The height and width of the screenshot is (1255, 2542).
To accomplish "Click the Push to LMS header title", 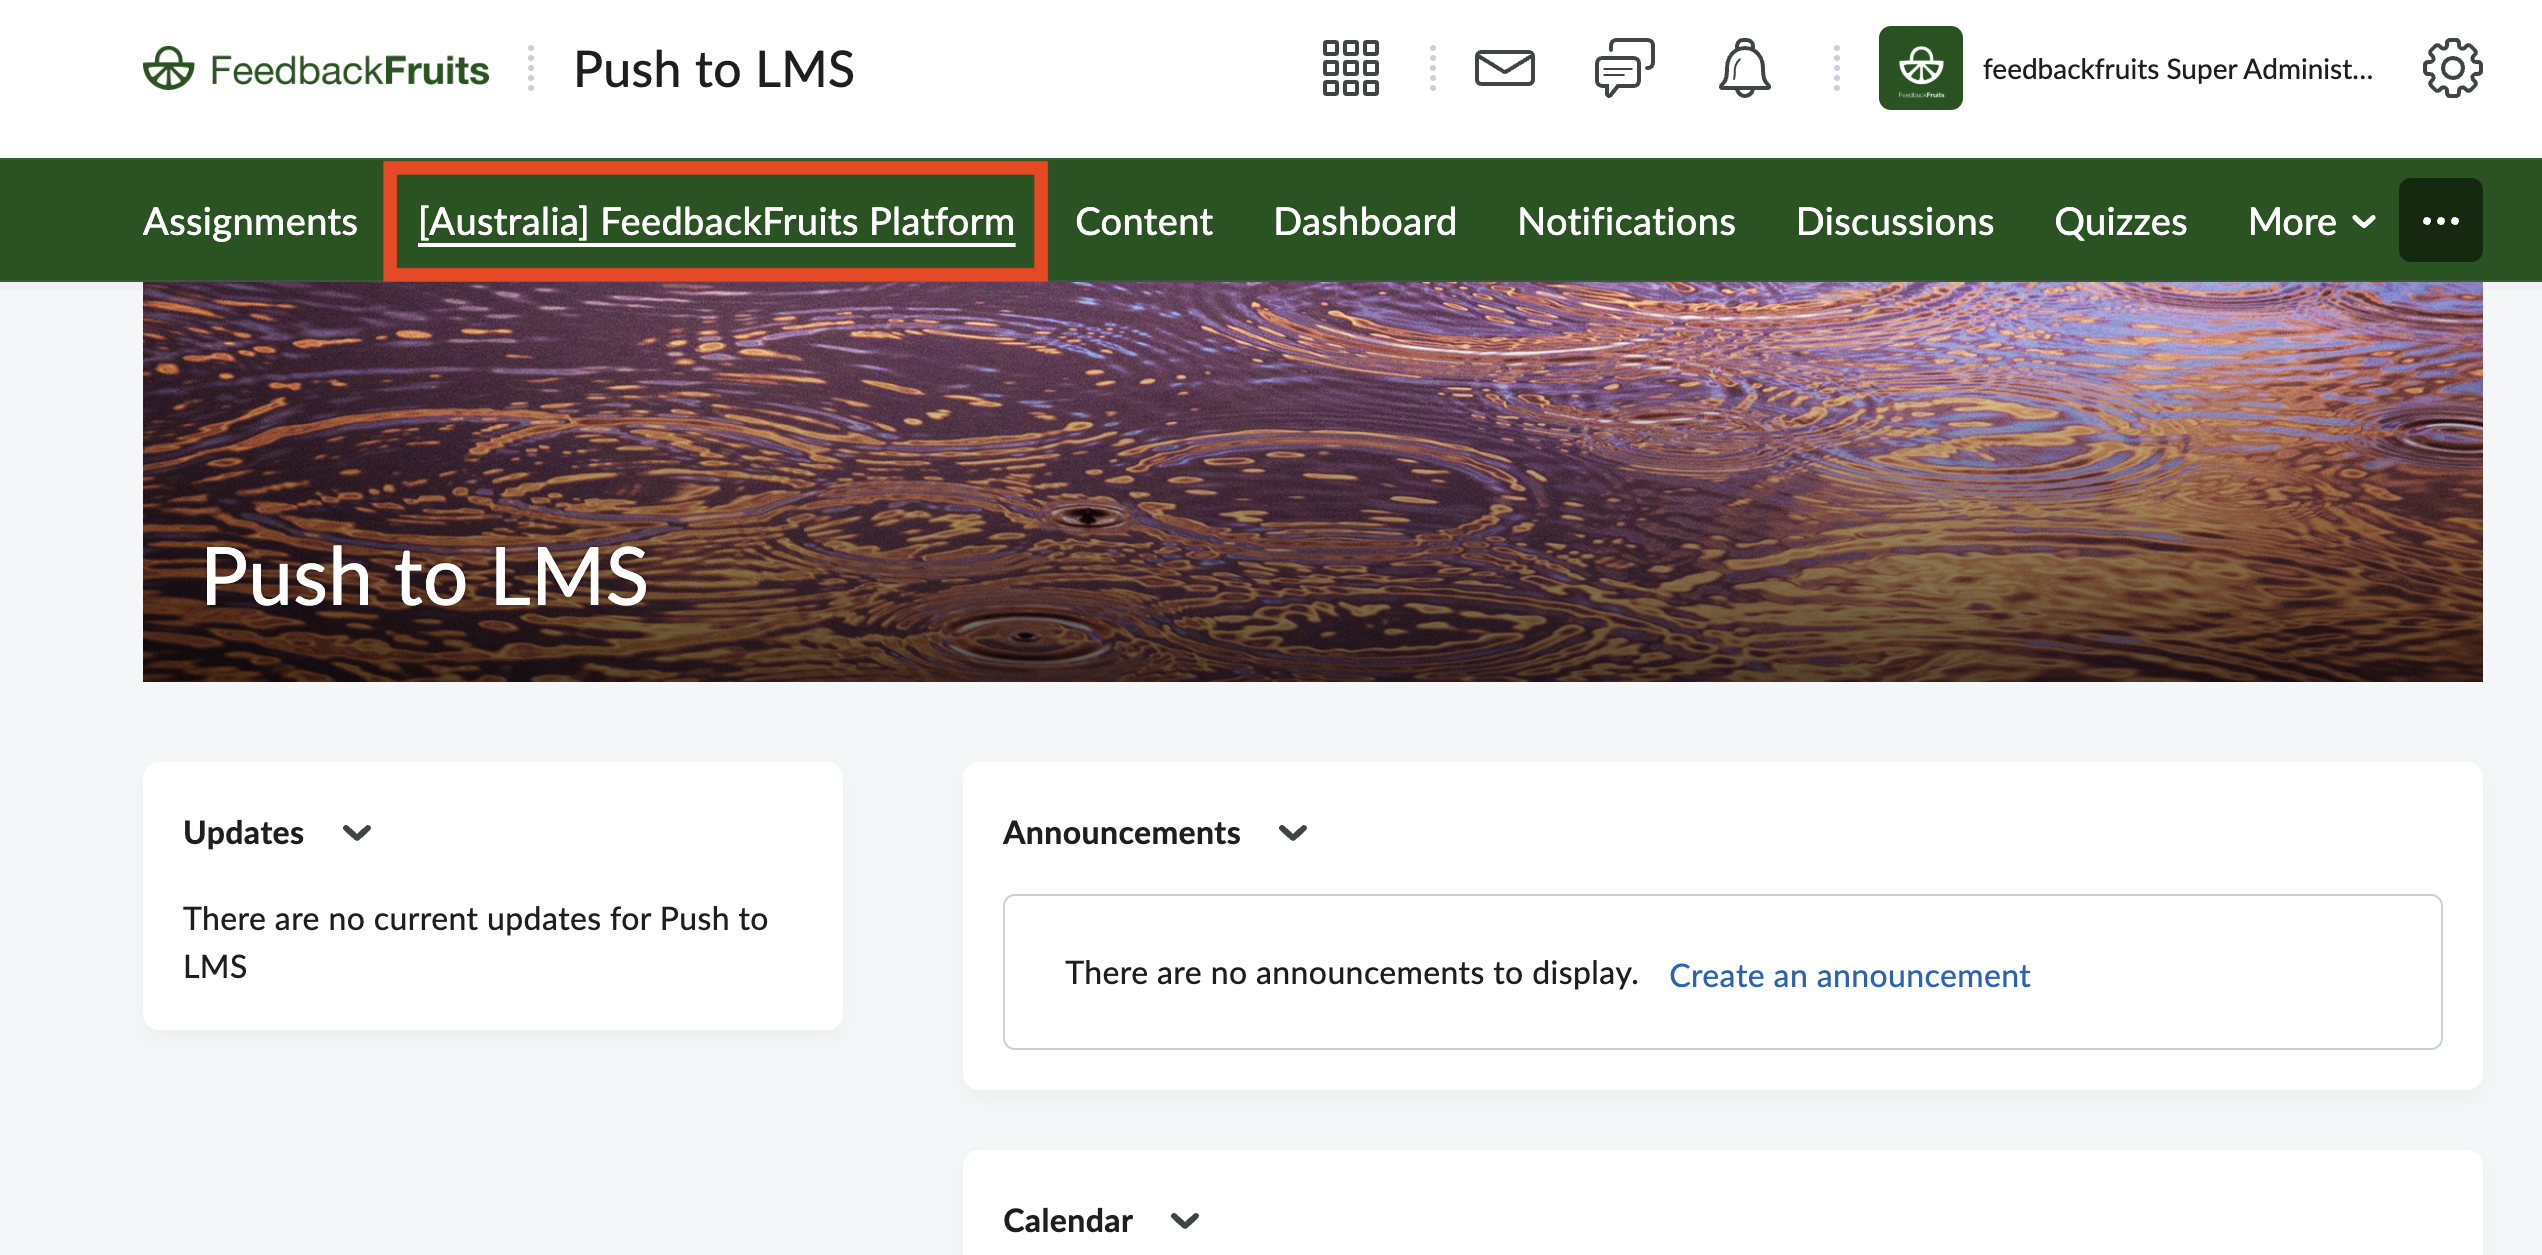I will click(714, 69).
